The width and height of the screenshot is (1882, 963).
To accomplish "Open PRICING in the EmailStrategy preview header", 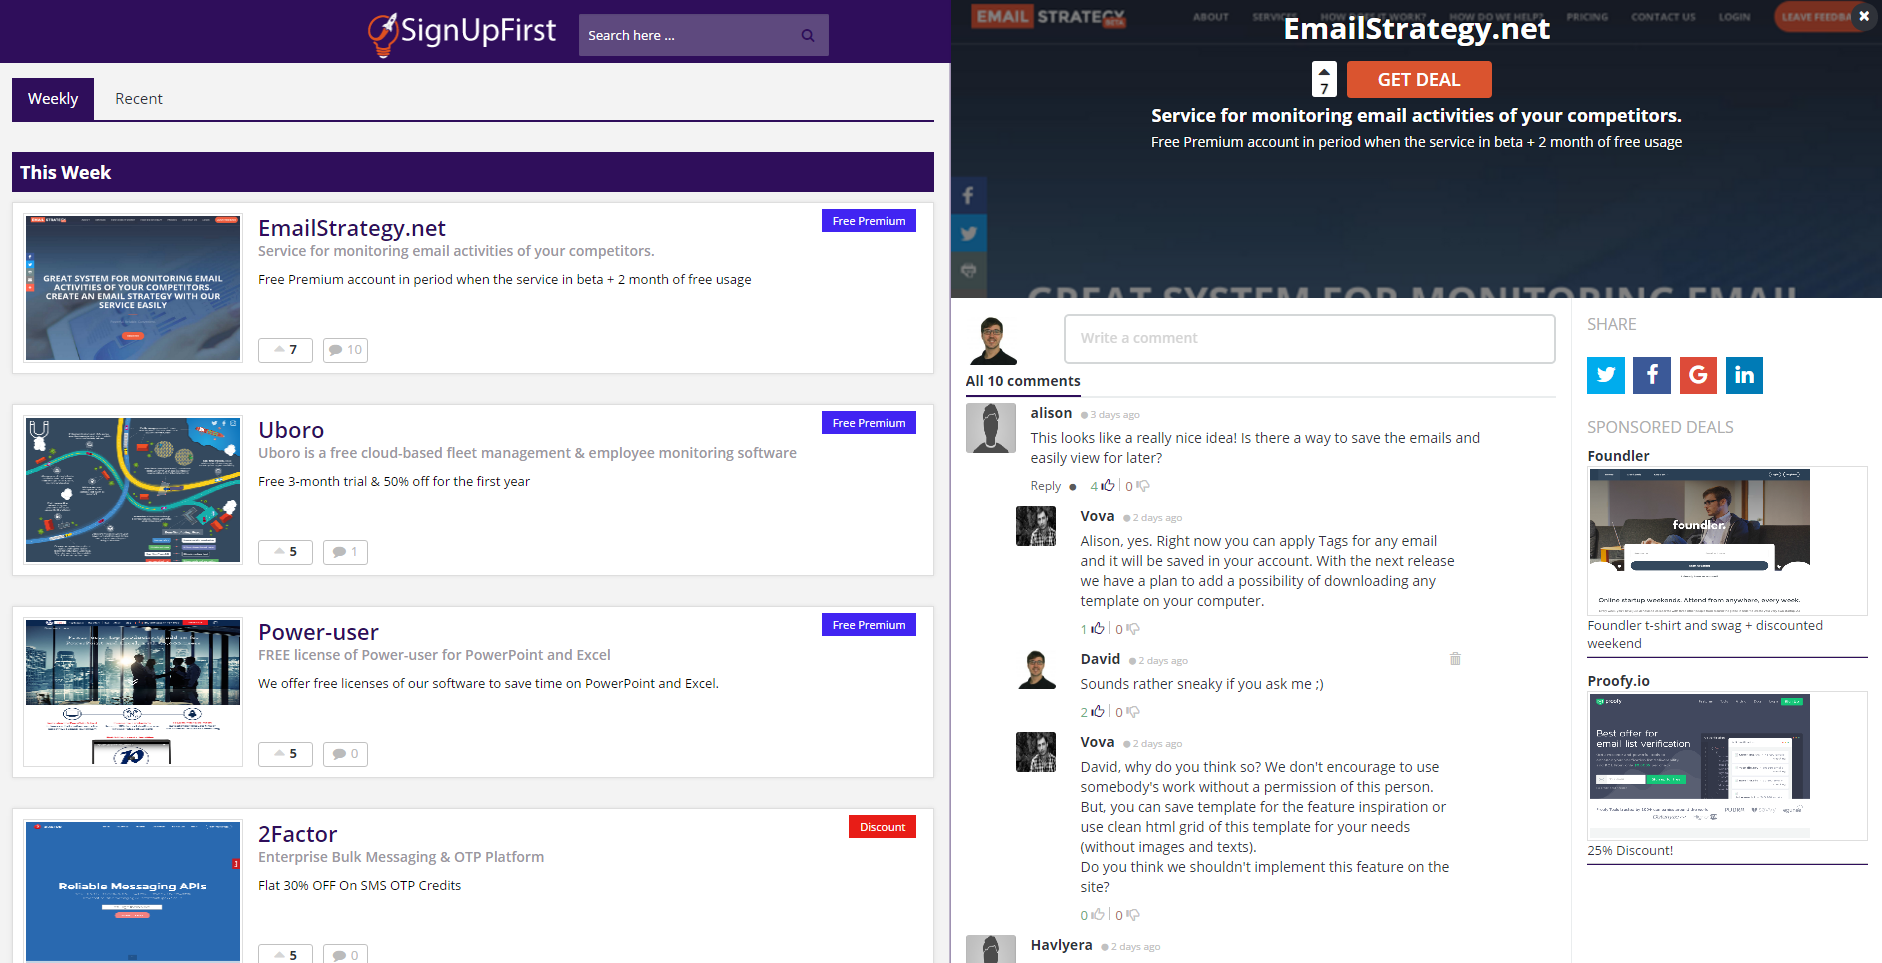I will click(1587, 17).
